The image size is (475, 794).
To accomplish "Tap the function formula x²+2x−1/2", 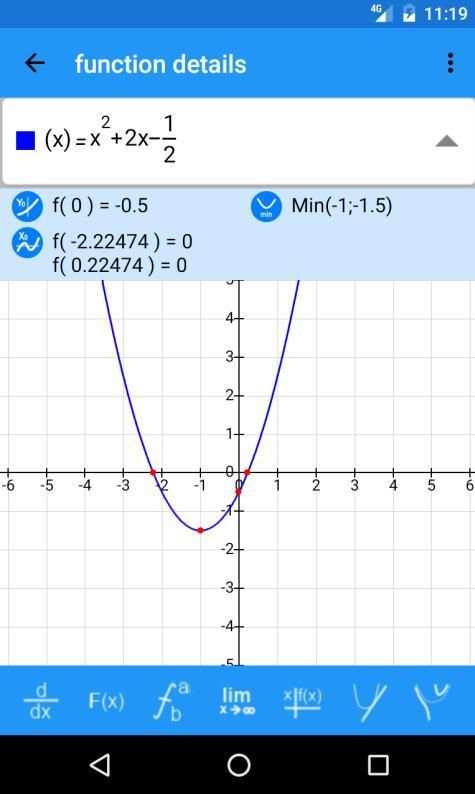I will point(110,139).
